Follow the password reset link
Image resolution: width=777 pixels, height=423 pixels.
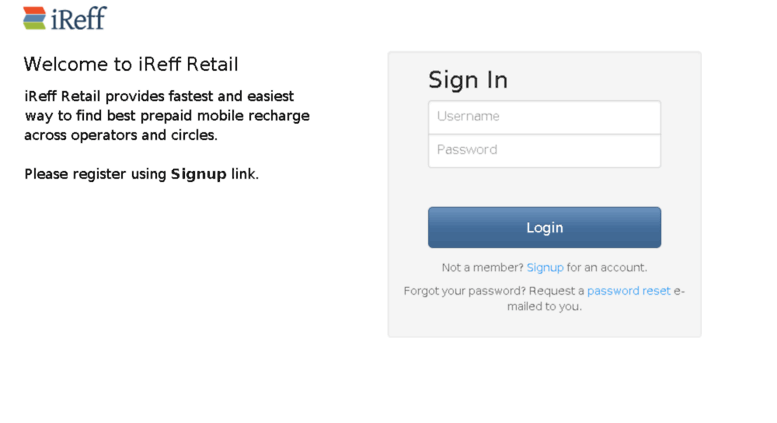[x=628, y=291]
